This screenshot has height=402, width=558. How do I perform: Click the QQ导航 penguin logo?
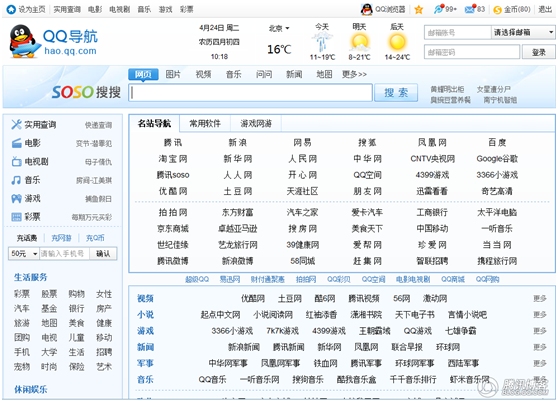coord(24,42)
